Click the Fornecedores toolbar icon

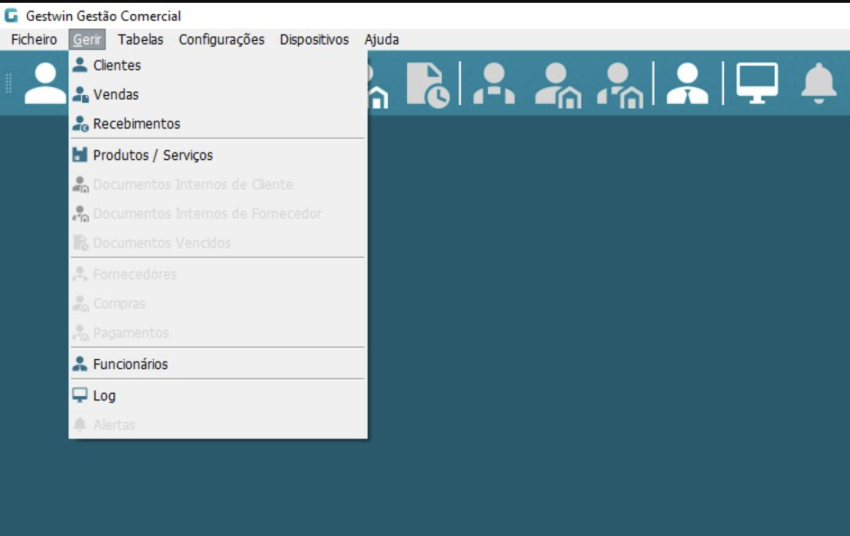click(495, 84)
